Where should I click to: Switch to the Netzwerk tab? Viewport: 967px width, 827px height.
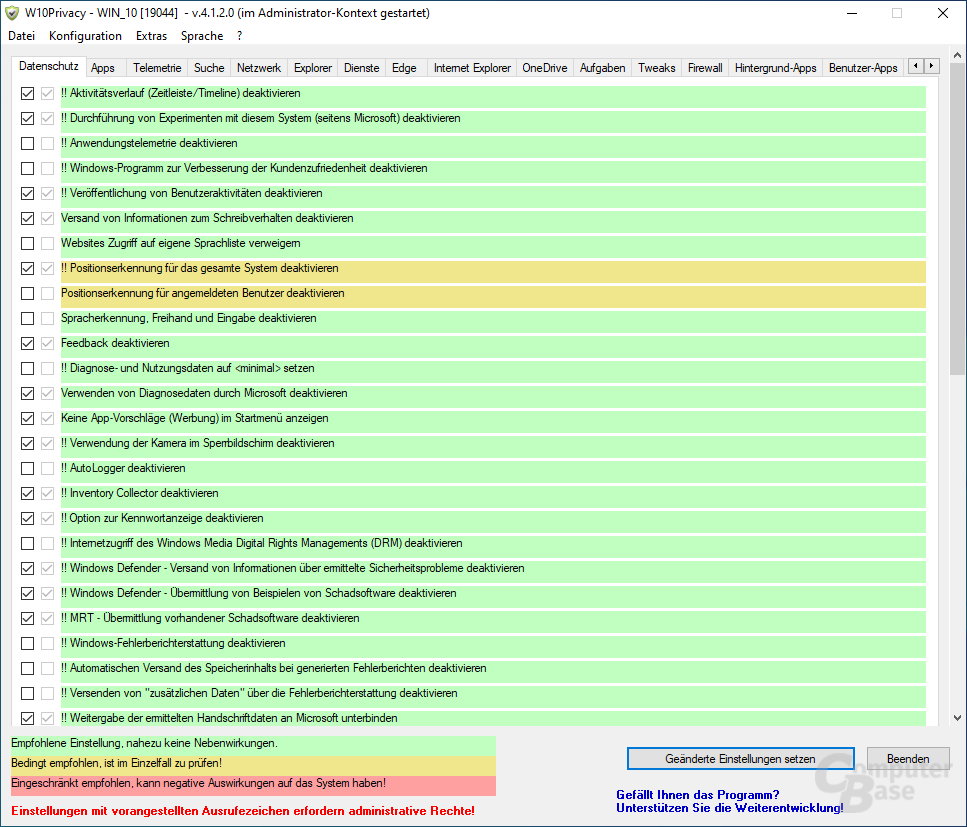click(259, 68)
